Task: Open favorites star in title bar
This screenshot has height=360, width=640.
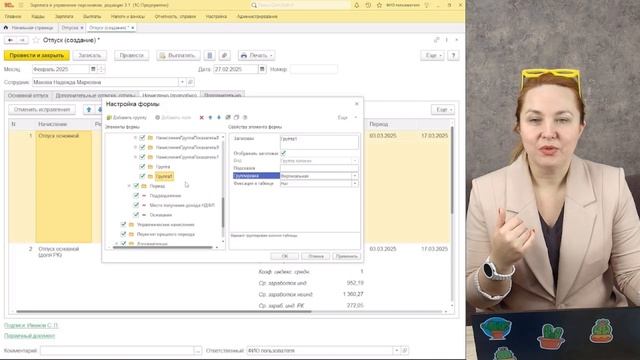Action: [379, 5]
